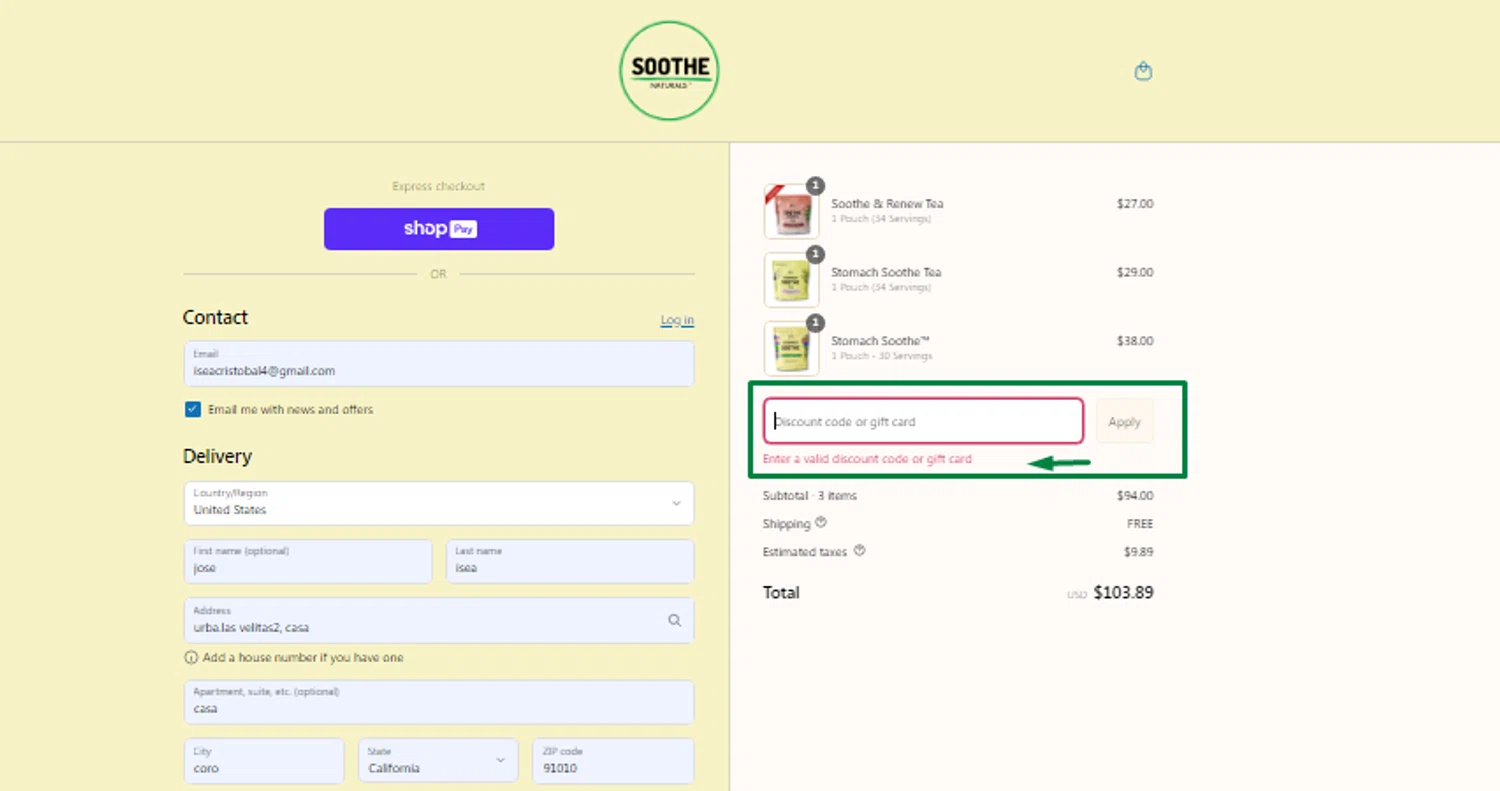
Task: Click the $103.89 total amount
Action: point(1123,592)
